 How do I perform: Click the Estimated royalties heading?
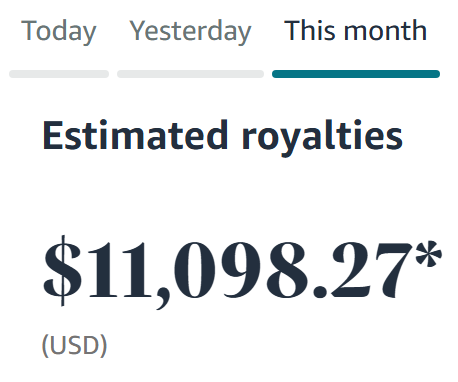point(223,137)
